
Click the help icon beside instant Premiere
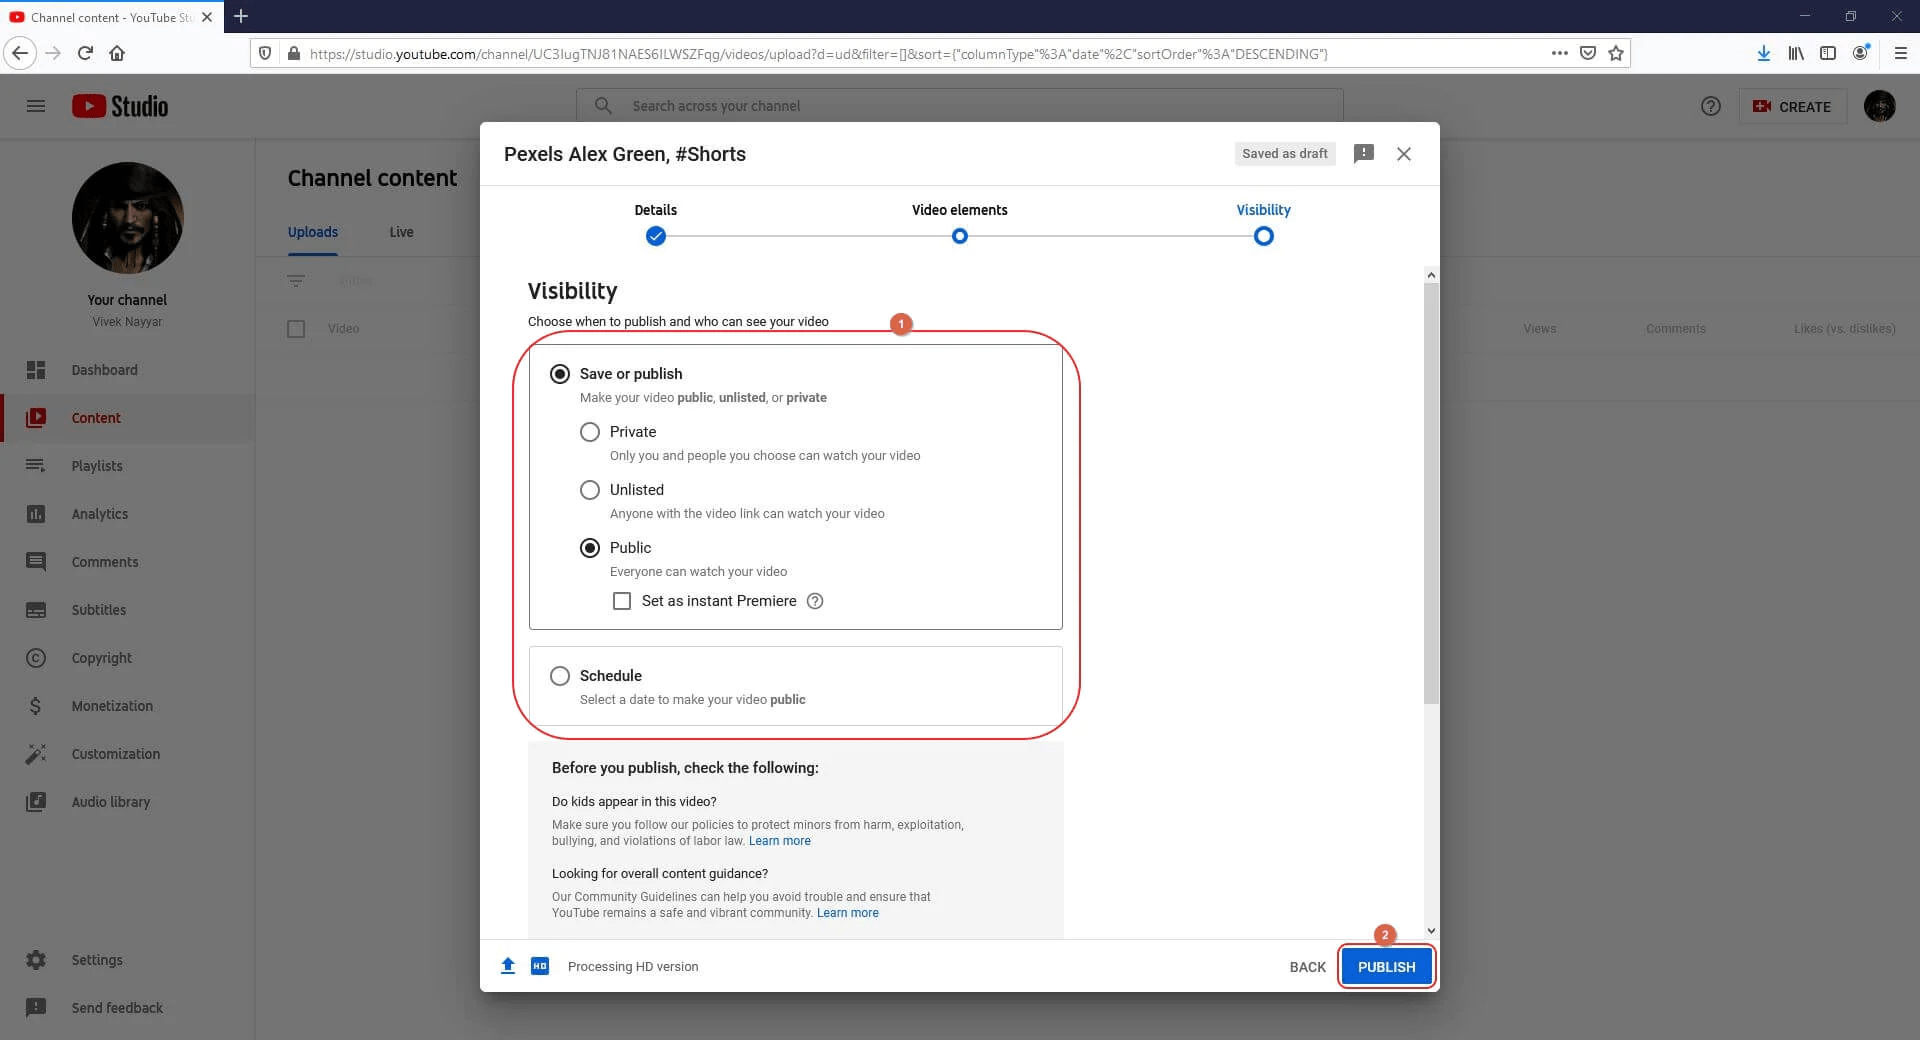[x=815, y=601]
